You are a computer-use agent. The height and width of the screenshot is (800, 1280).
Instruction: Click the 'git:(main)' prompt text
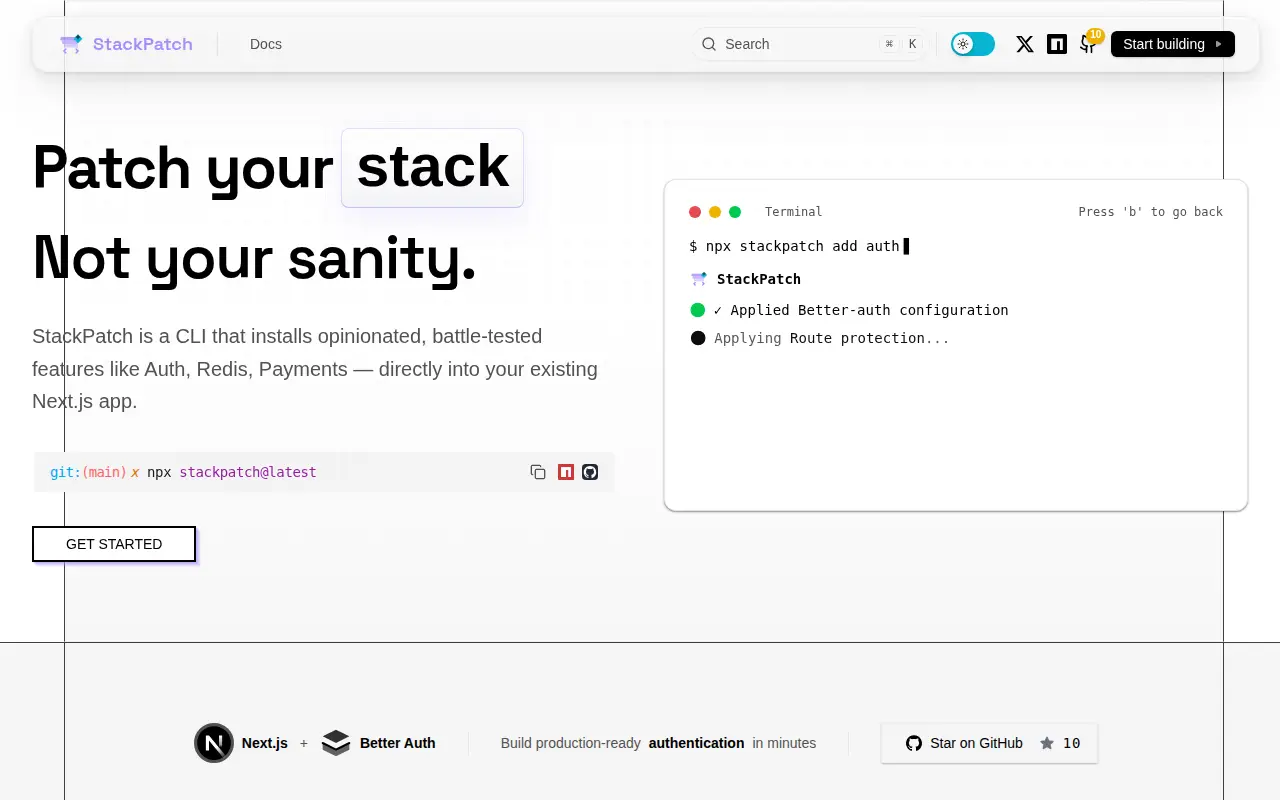[88, 472]
